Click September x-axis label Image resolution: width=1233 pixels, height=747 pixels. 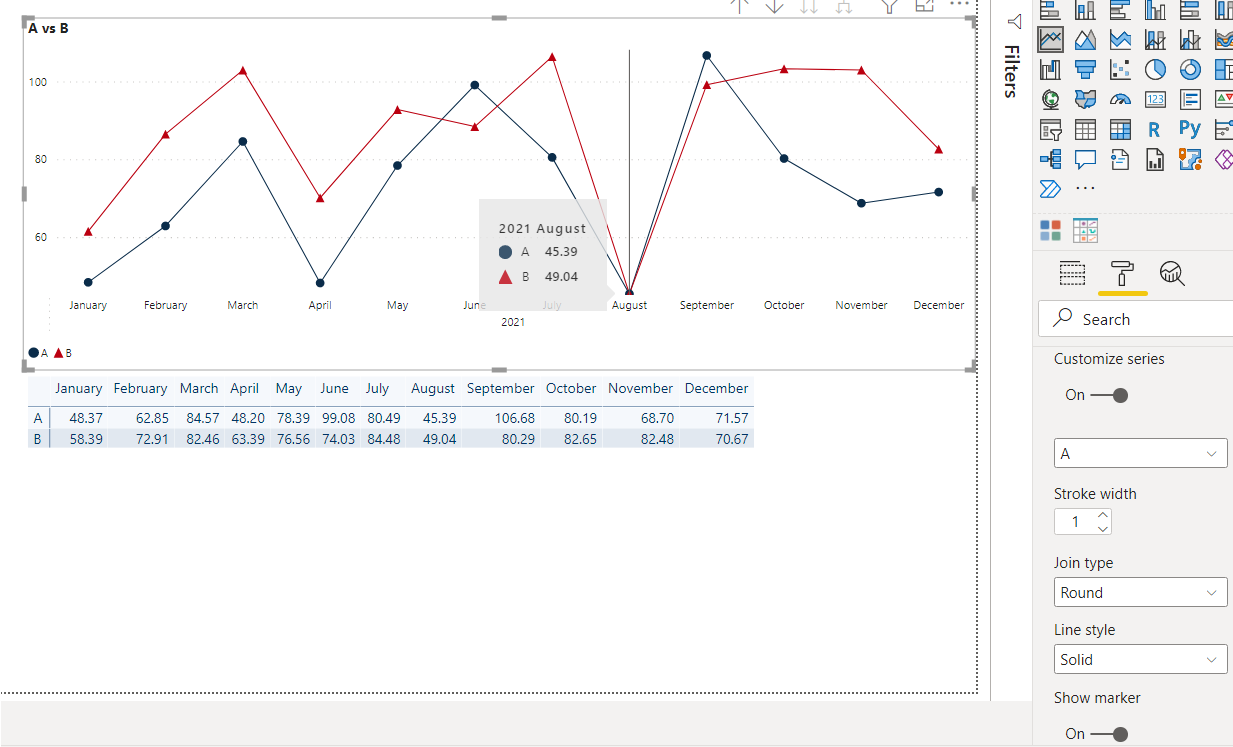(x=707, y=305)
